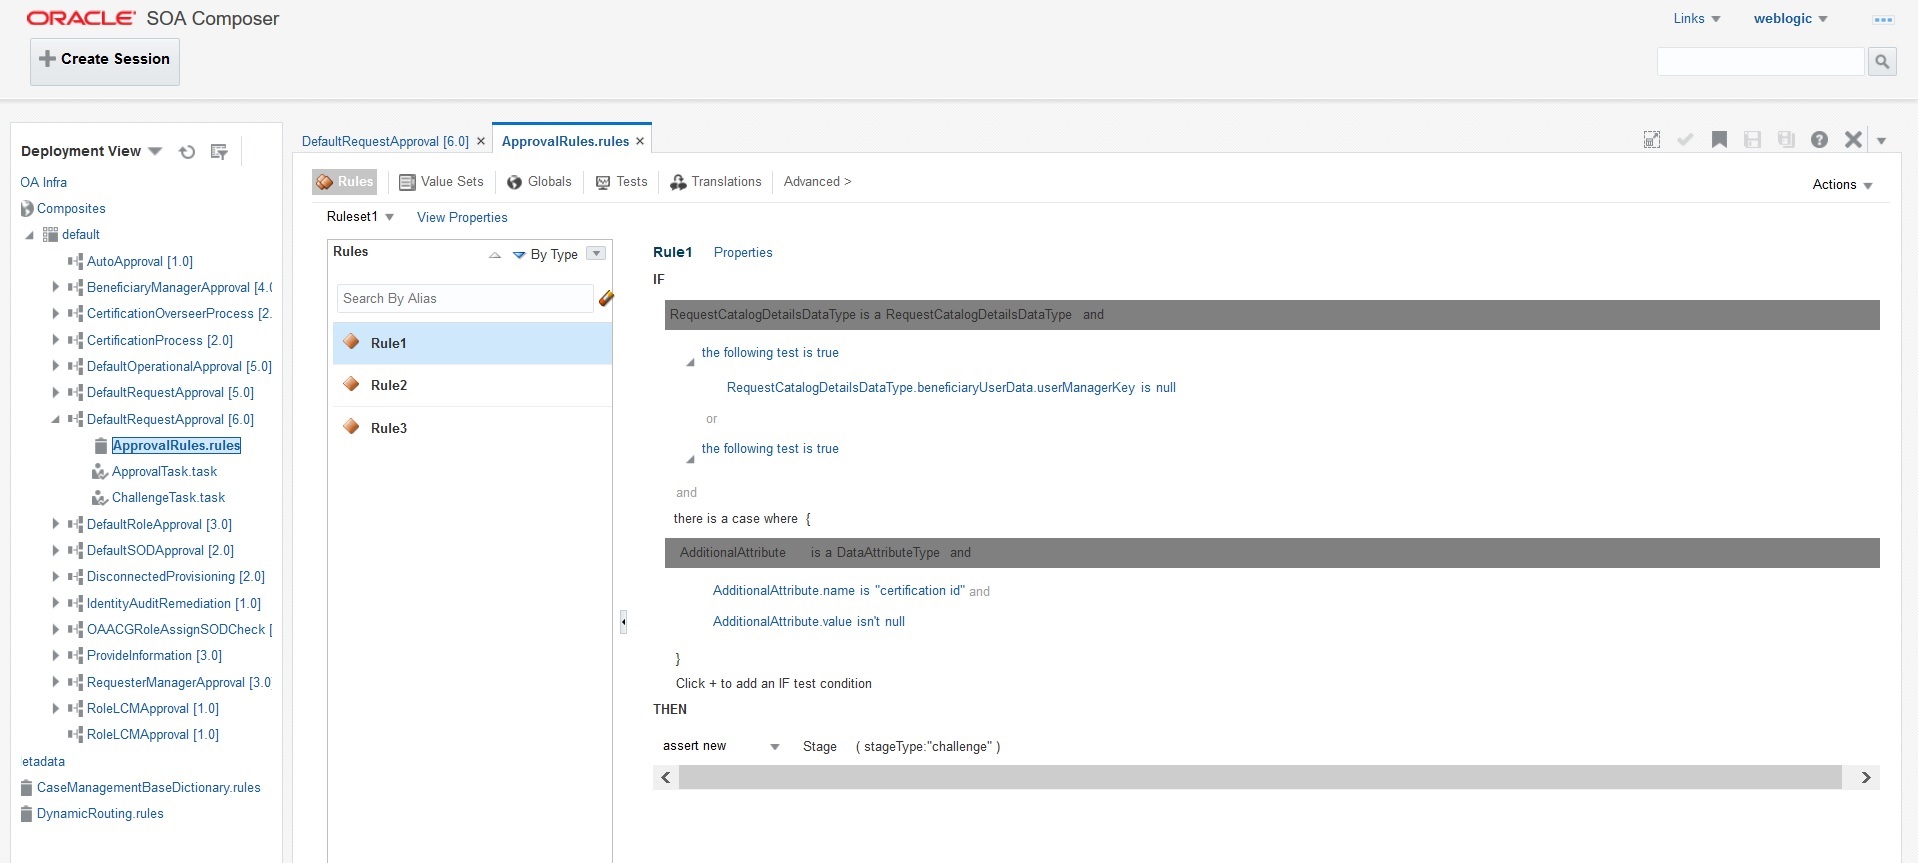Close the ApprovalRules.rules tab
1918x863 pixels.
pyautogui.click(x=640, y=141)
